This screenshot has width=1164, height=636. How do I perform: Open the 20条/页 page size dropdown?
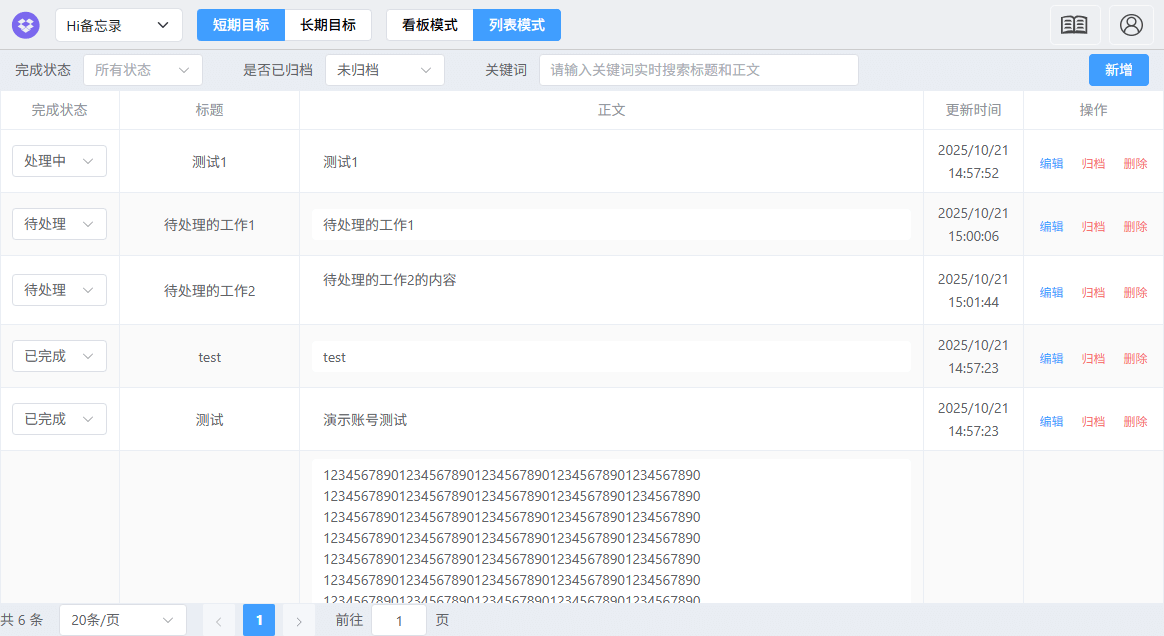point(122,620)
